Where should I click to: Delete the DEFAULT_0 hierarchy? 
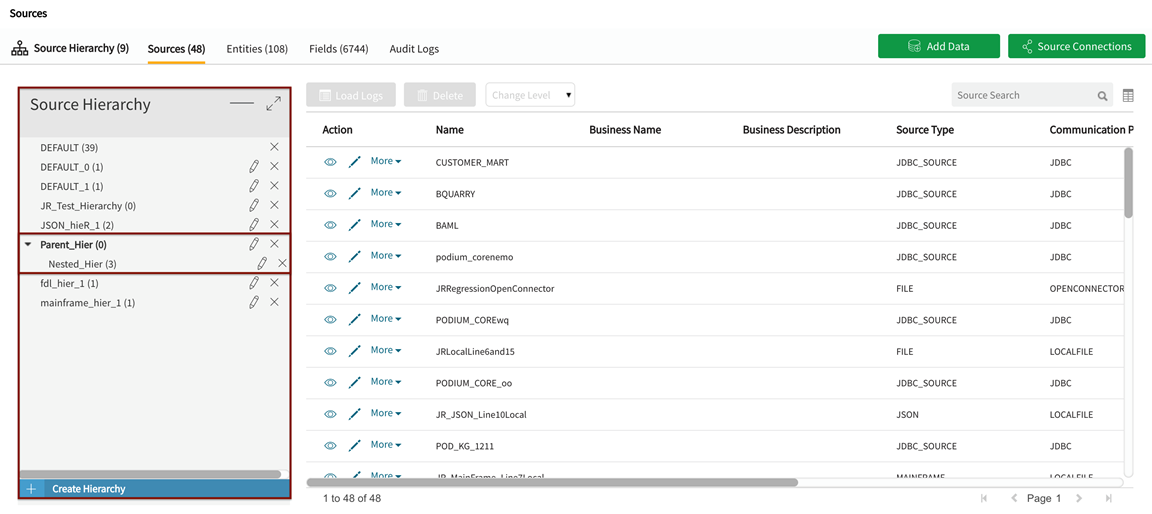coord(274,167)
